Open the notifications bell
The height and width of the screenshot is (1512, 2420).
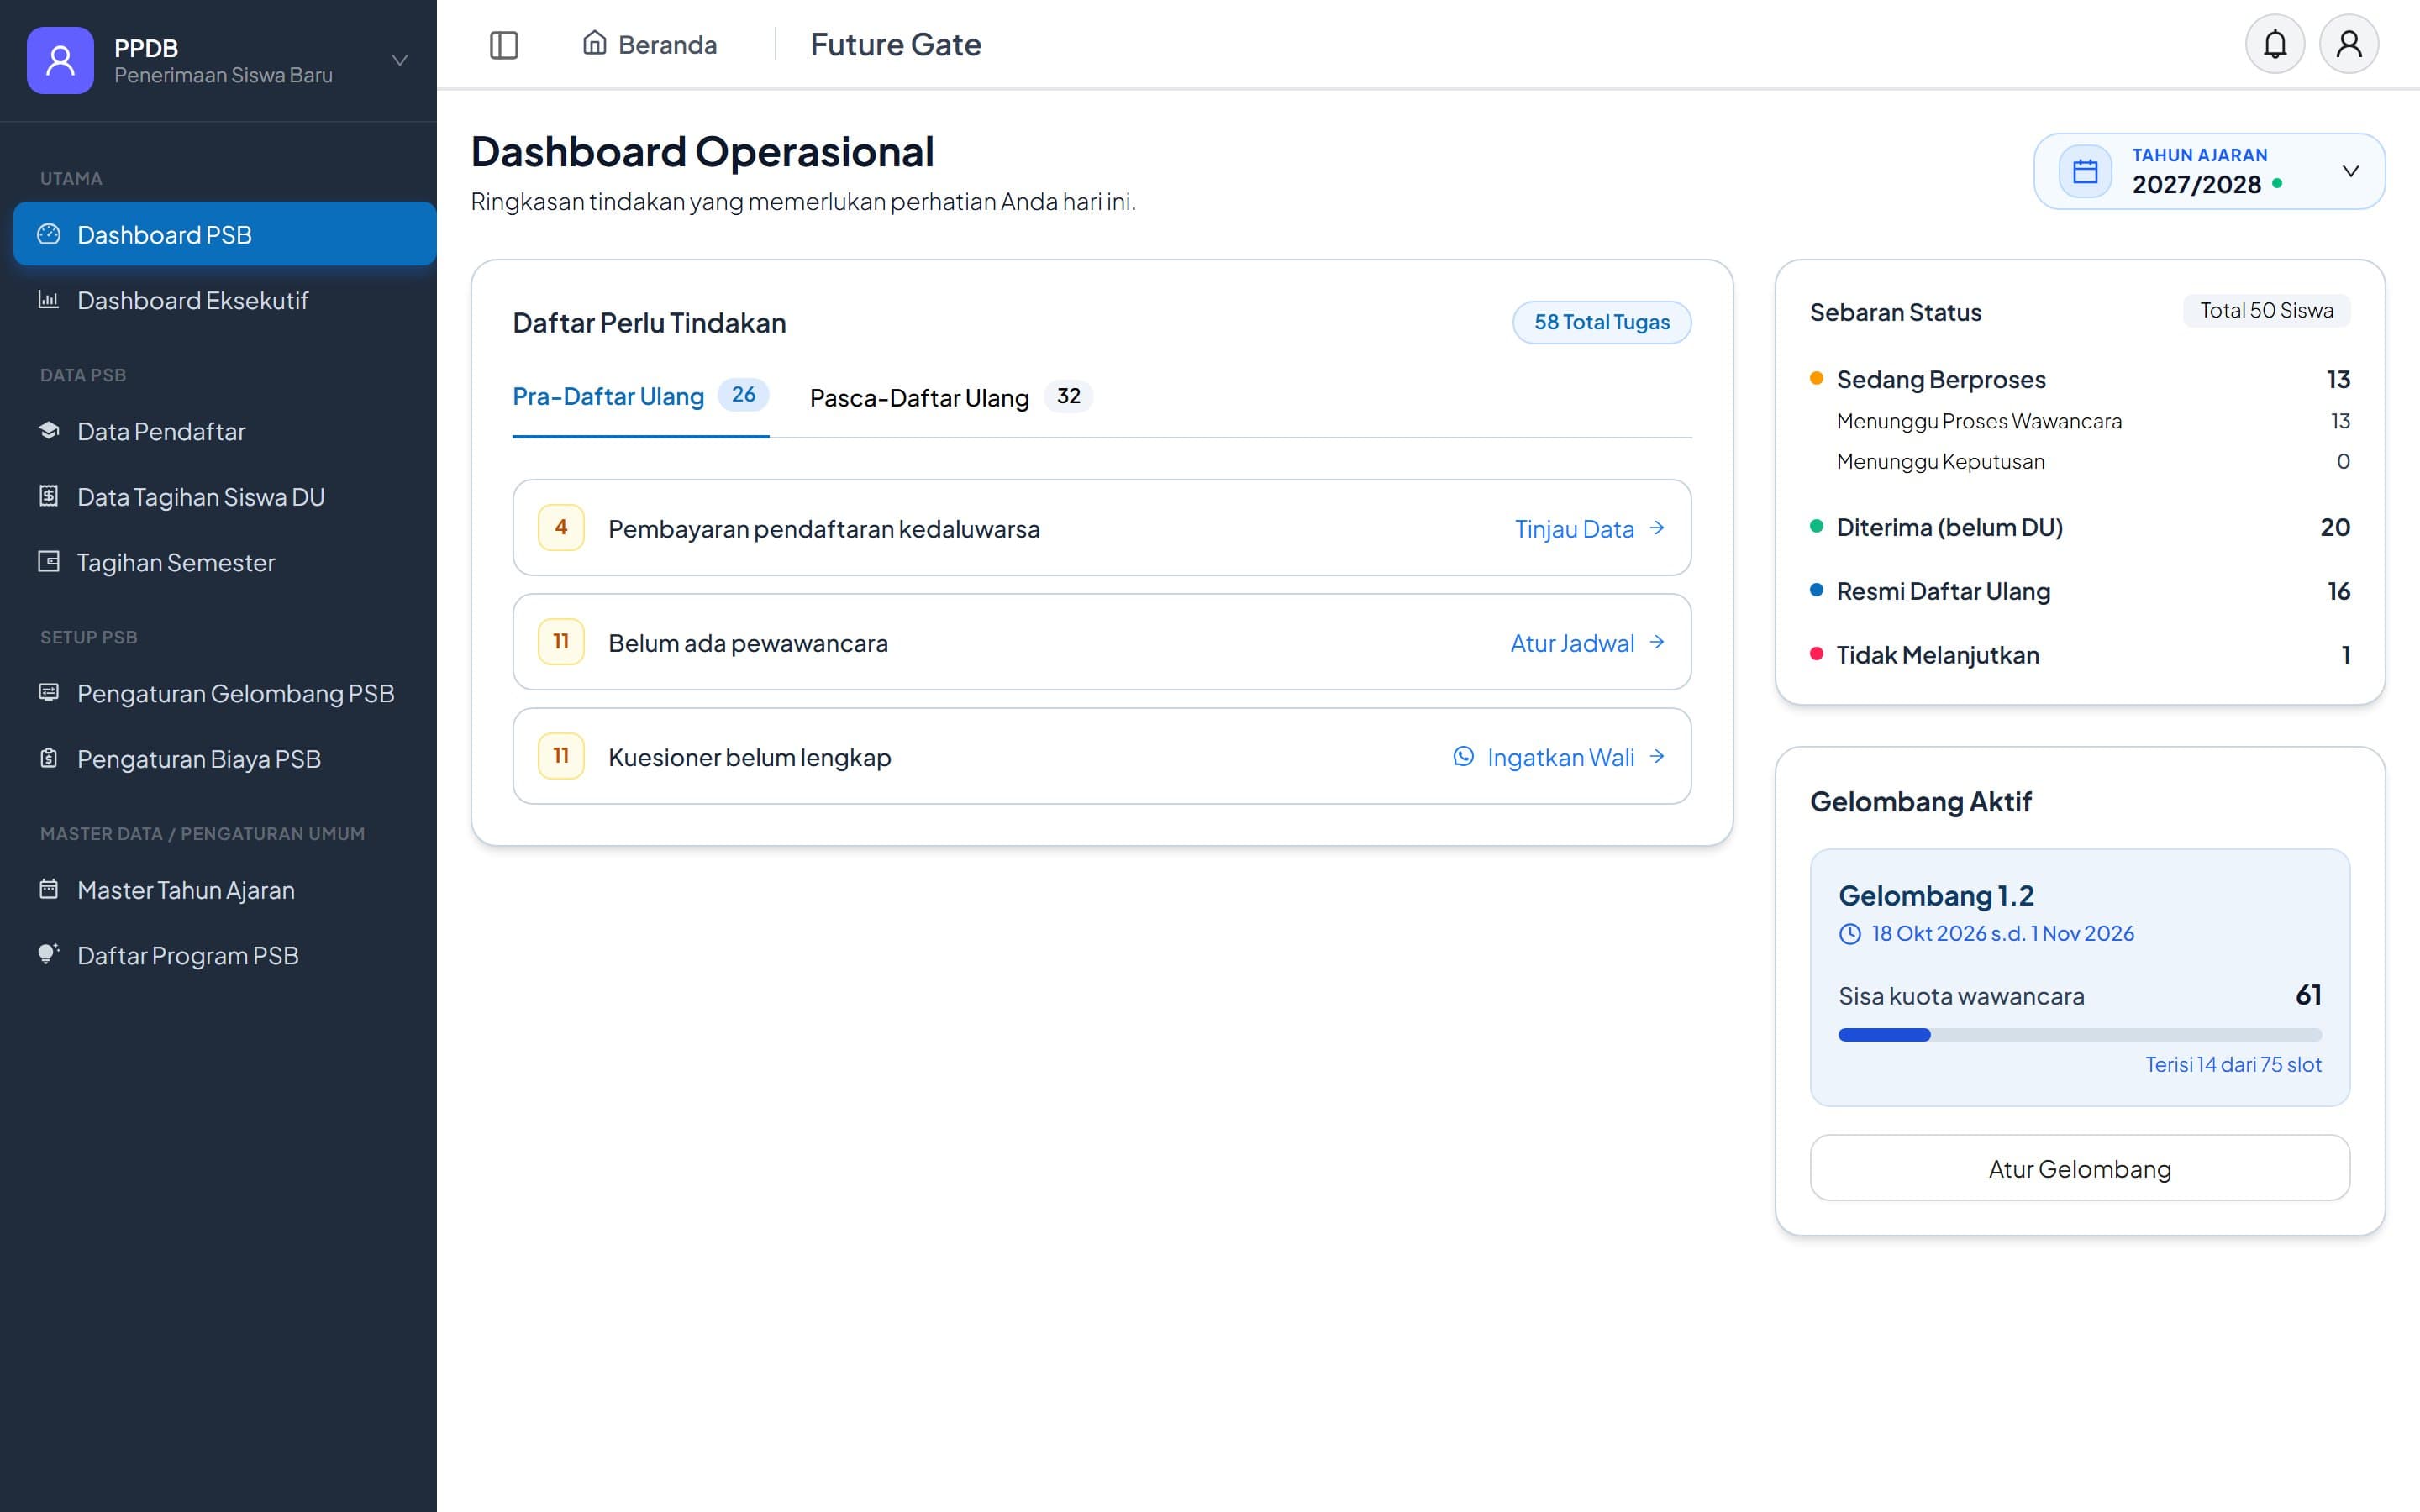point(2274,44)
